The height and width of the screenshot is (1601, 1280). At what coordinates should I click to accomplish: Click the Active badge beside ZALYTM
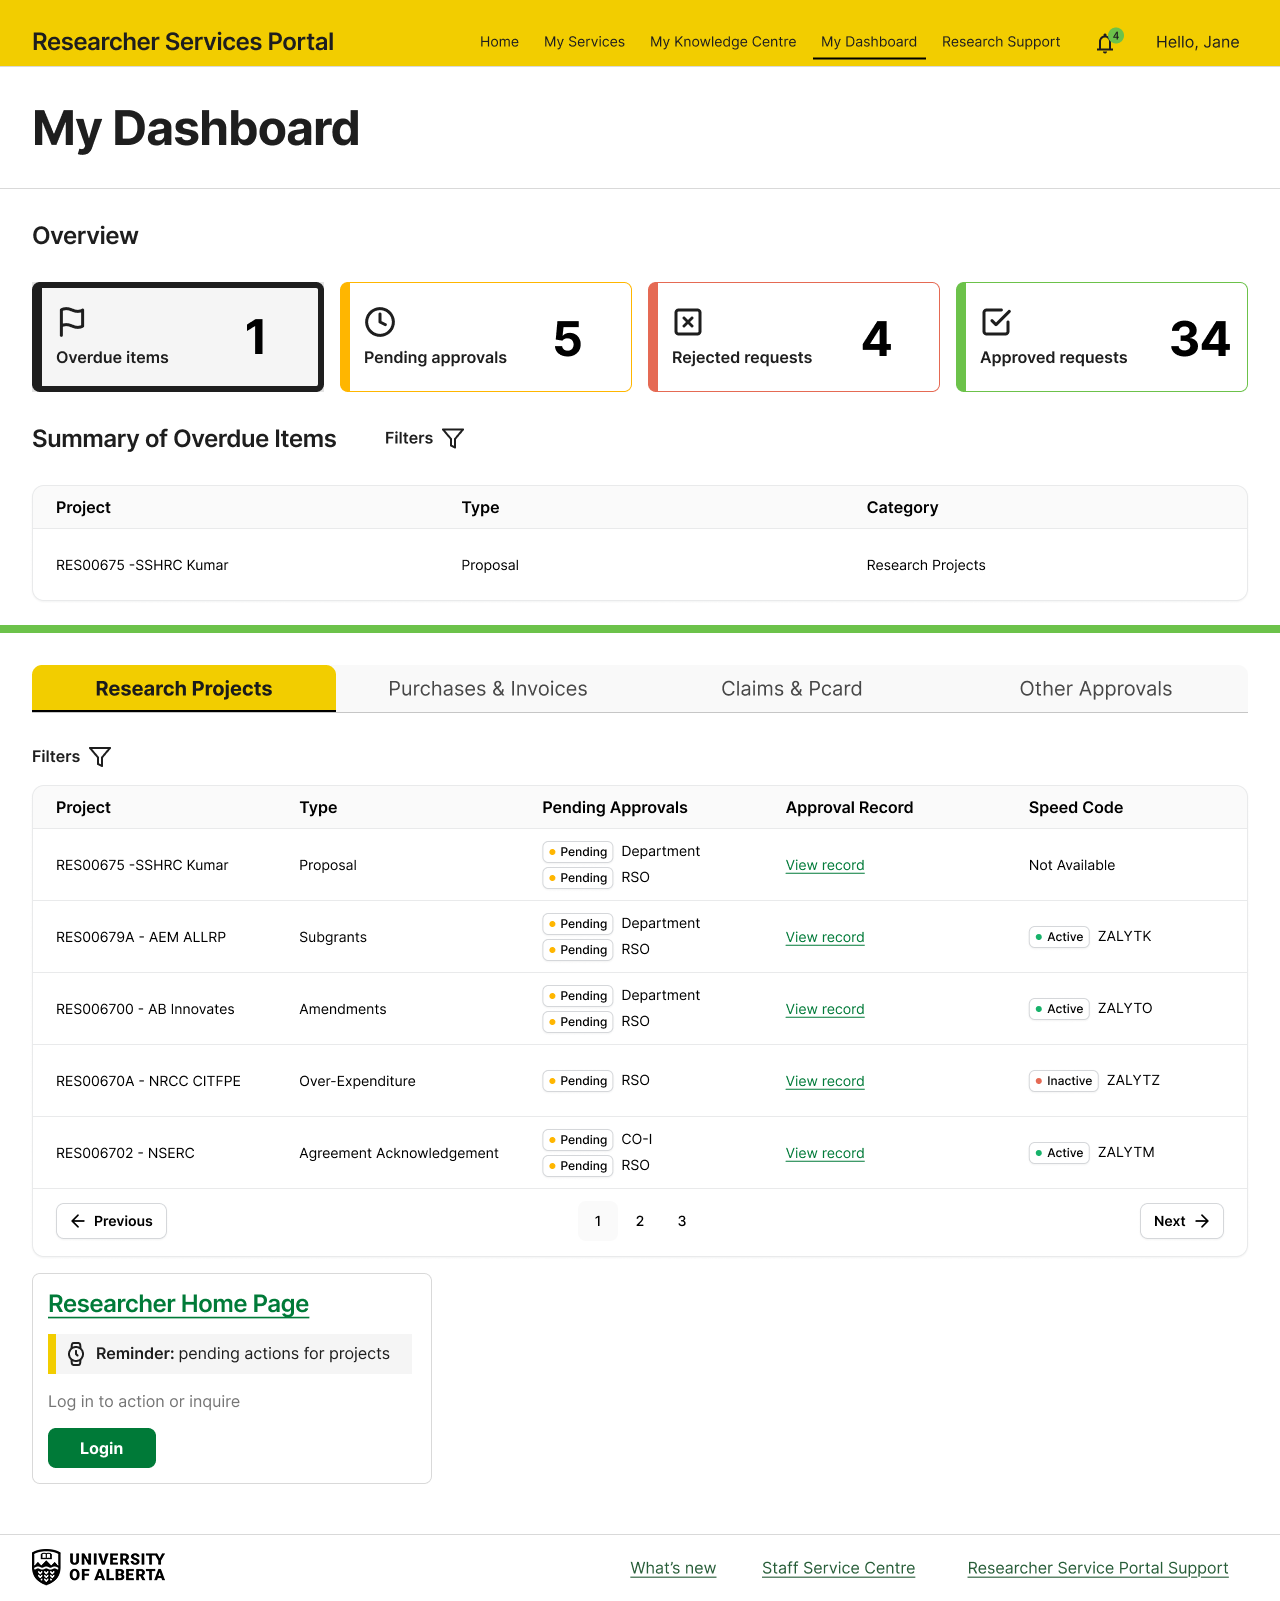pos(1059,1153)
